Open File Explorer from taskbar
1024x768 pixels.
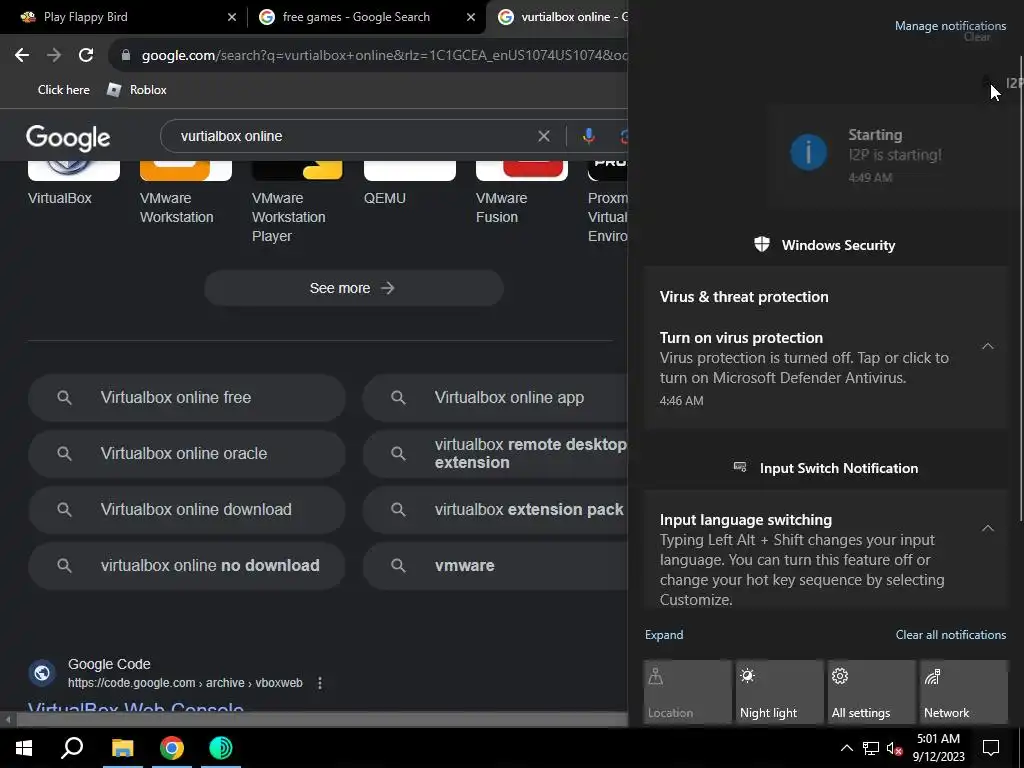tap(122, 748)
